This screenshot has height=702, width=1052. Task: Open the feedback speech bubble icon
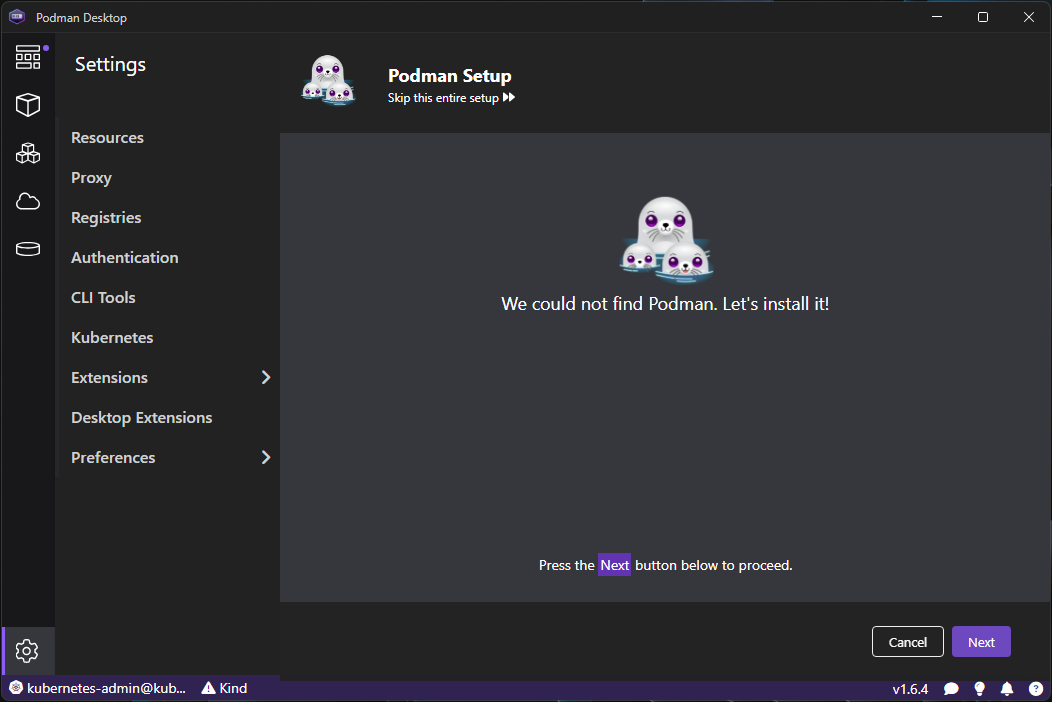(951, 689)
